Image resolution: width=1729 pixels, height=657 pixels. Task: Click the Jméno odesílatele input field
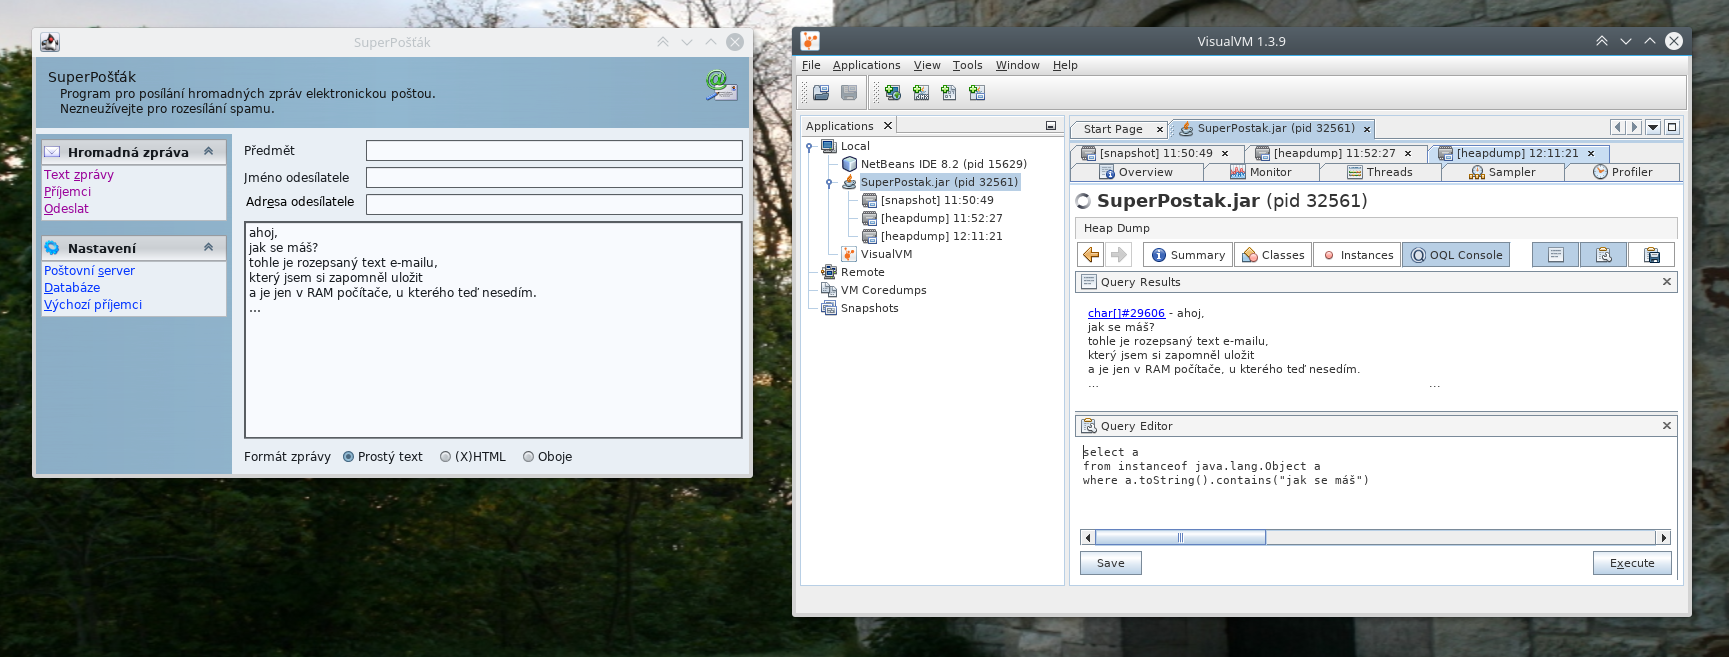click(x=554, y=178)
